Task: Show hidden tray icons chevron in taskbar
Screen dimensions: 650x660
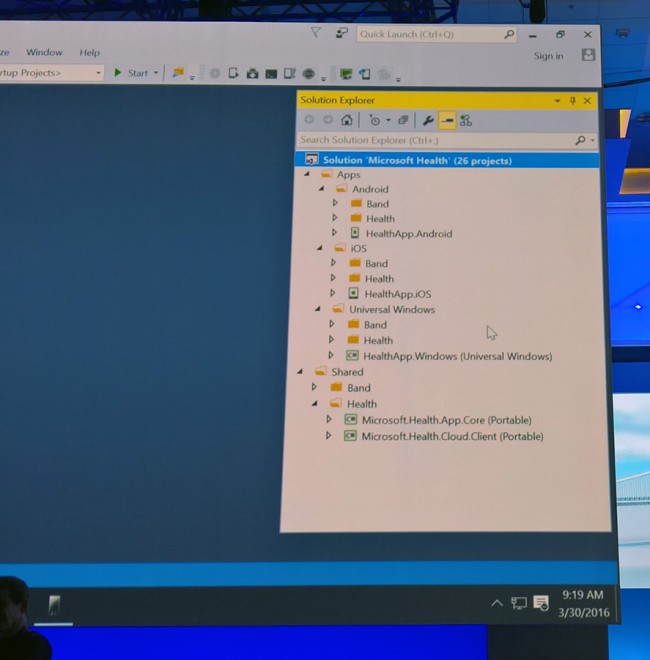Action: 497,604
